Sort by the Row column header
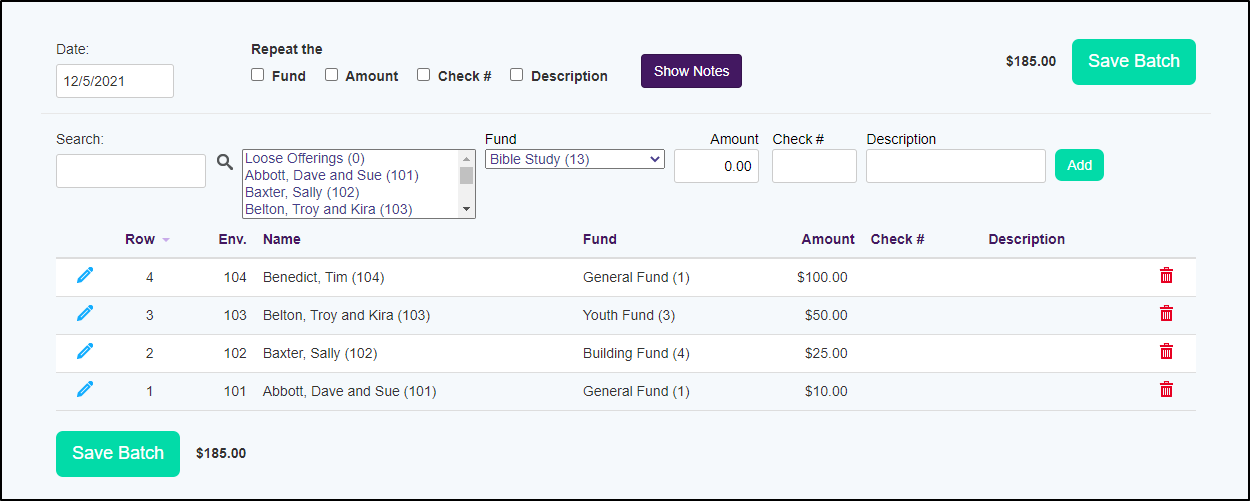The image size is (1250, 501). tap(140, 239)
